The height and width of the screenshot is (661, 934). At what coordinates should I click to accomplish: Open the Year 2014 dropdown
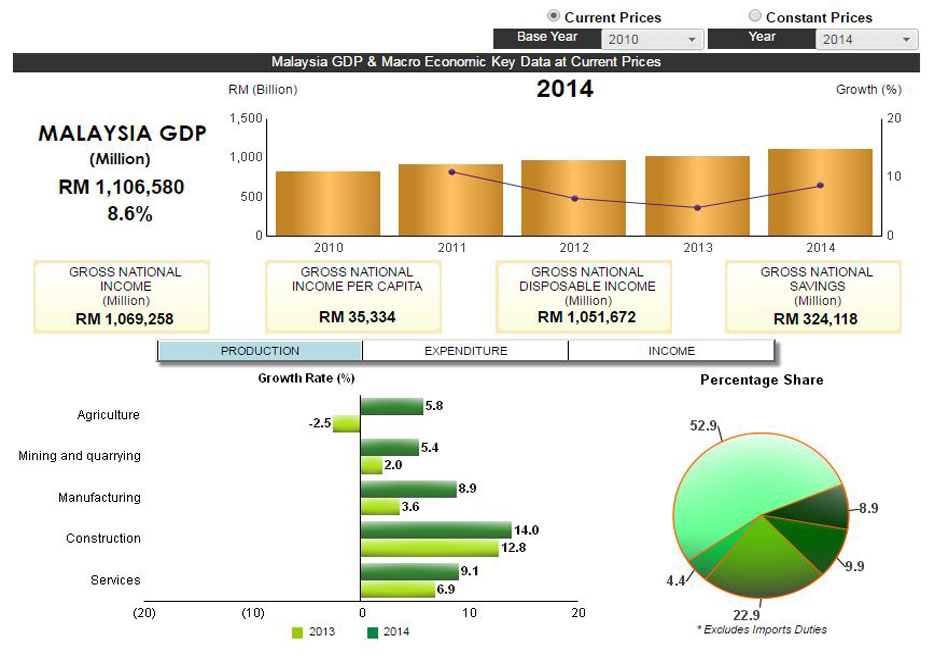tap(867, 39)
